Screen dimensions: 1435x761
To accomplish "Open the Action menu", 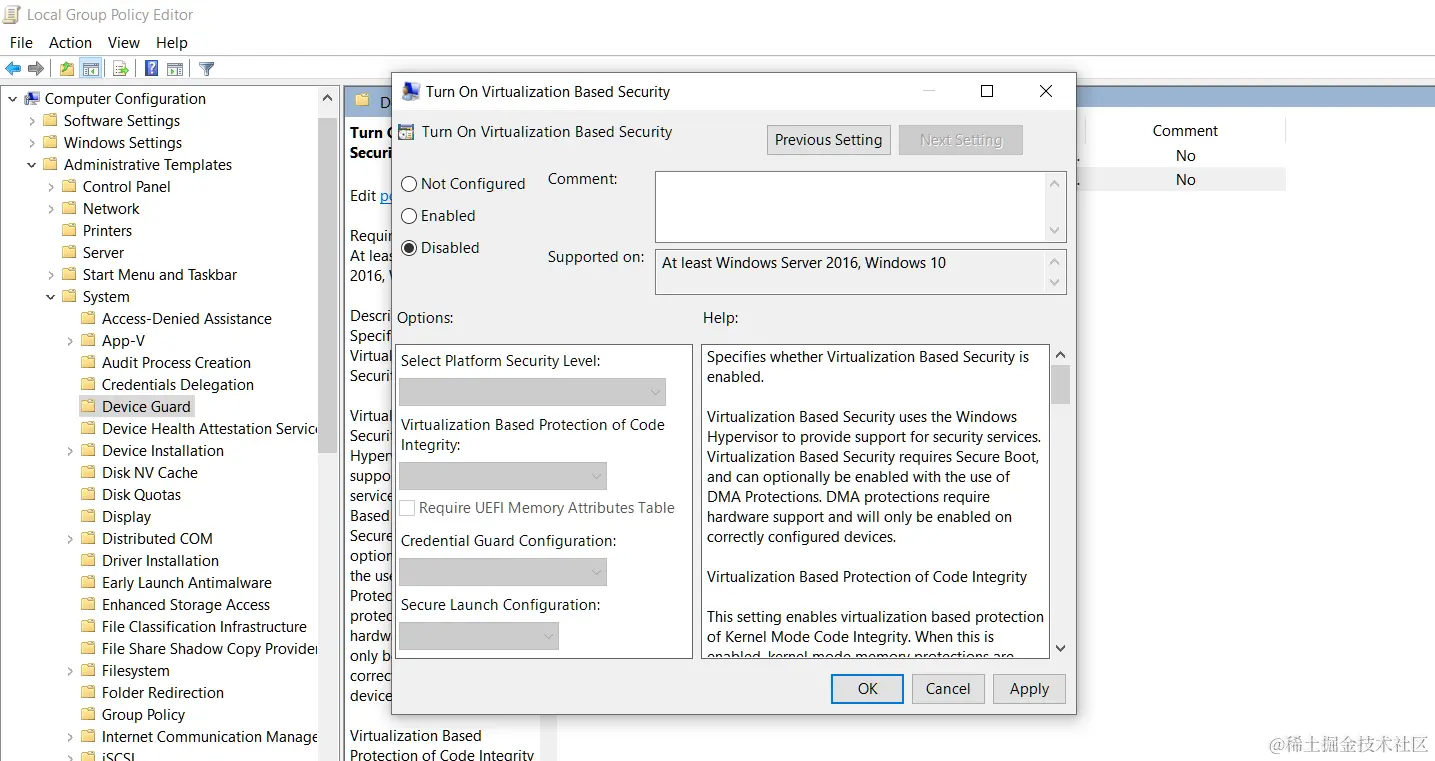I will (x=70, y=43).
